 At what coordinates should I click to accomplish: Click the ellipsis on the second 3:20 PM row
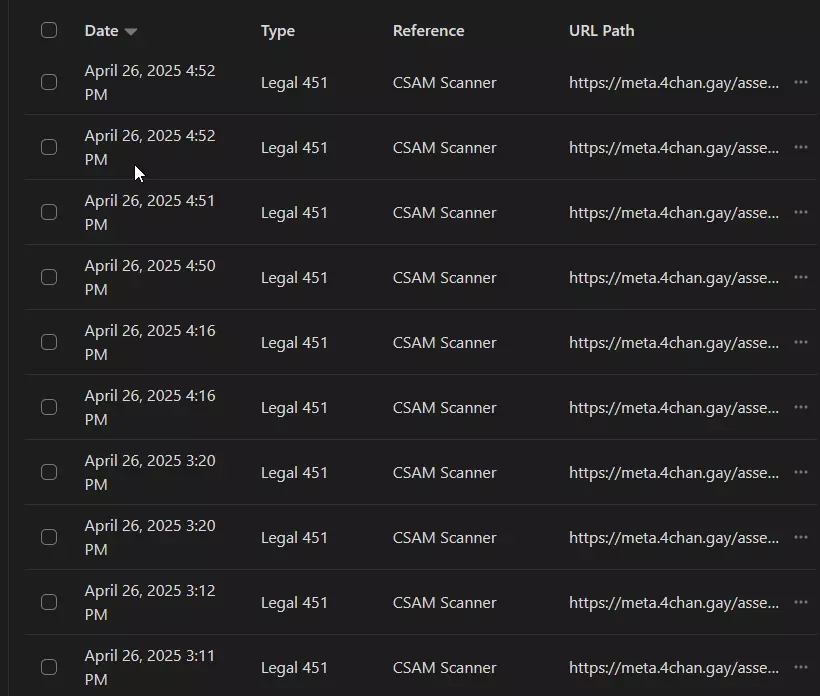(x=801, y=537)
